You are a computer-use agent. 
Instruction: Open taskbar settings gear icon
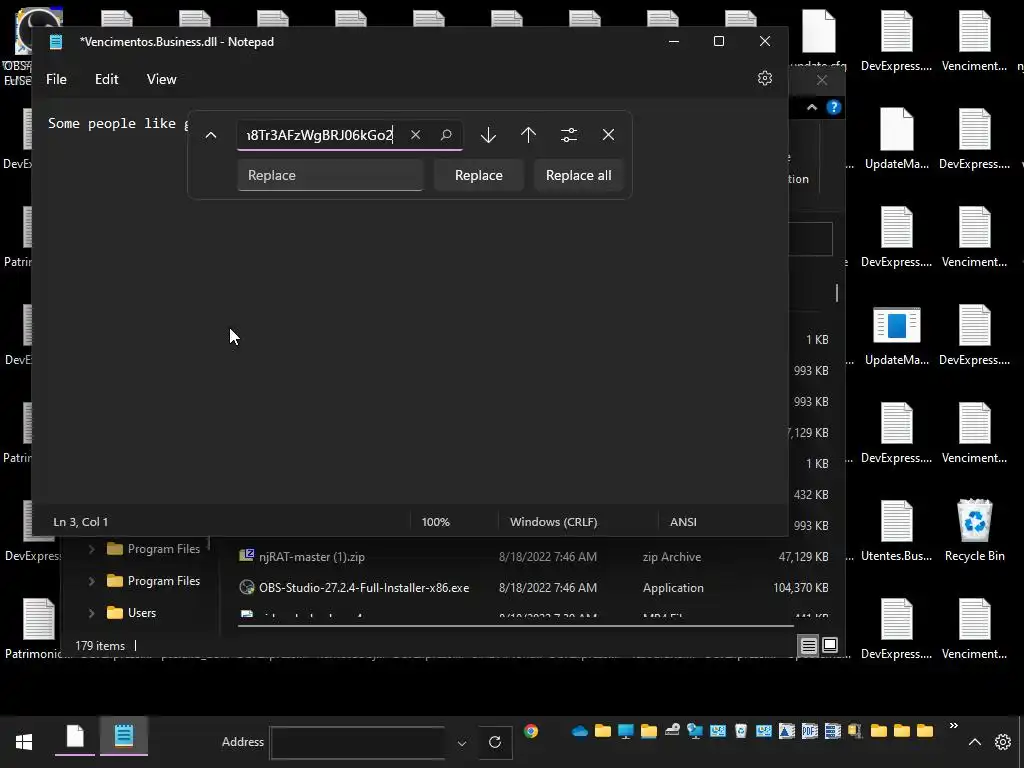point(1002,742)
